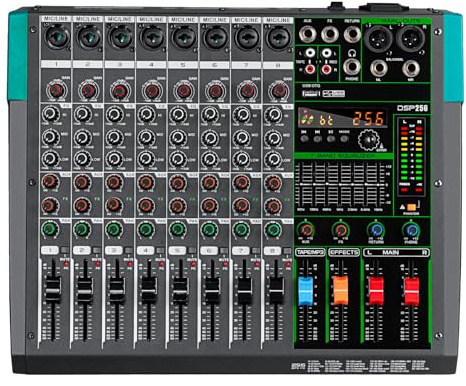Click the PHONE headphone jack

tap(352, 67)
